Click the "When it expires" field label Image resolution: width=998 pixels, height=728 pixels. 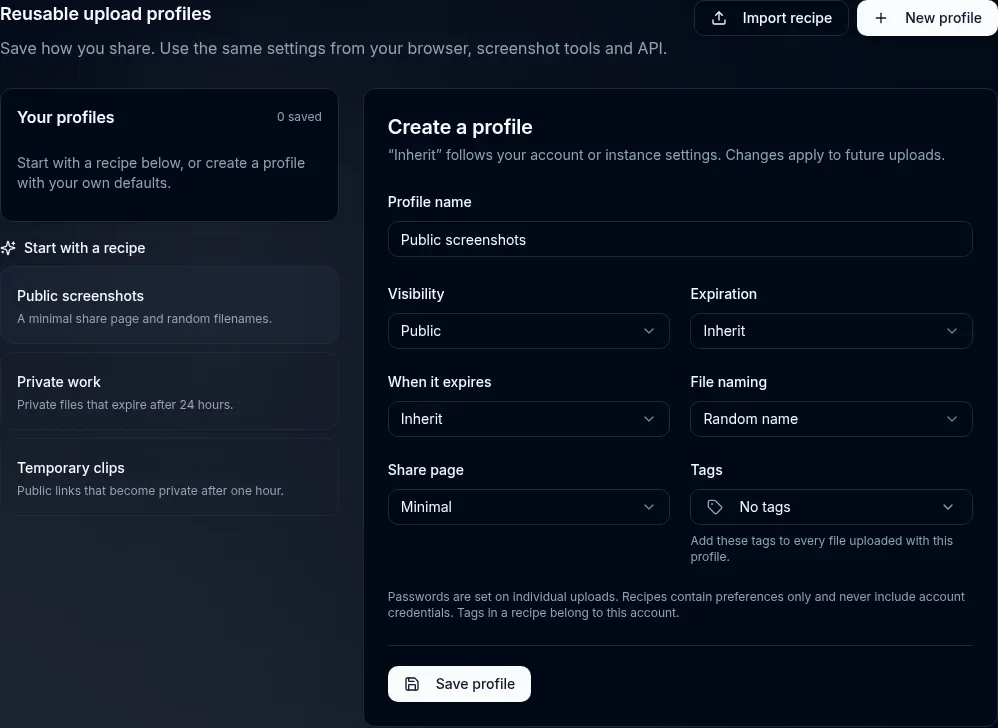tap(439, 382)
